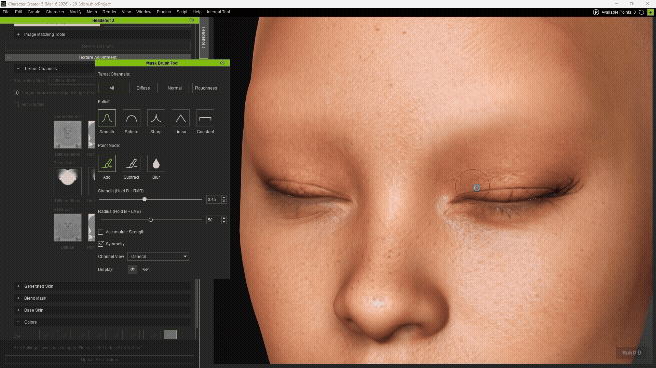
Task: Click the vertical Headshot side tab
Action: click(204, 37)
